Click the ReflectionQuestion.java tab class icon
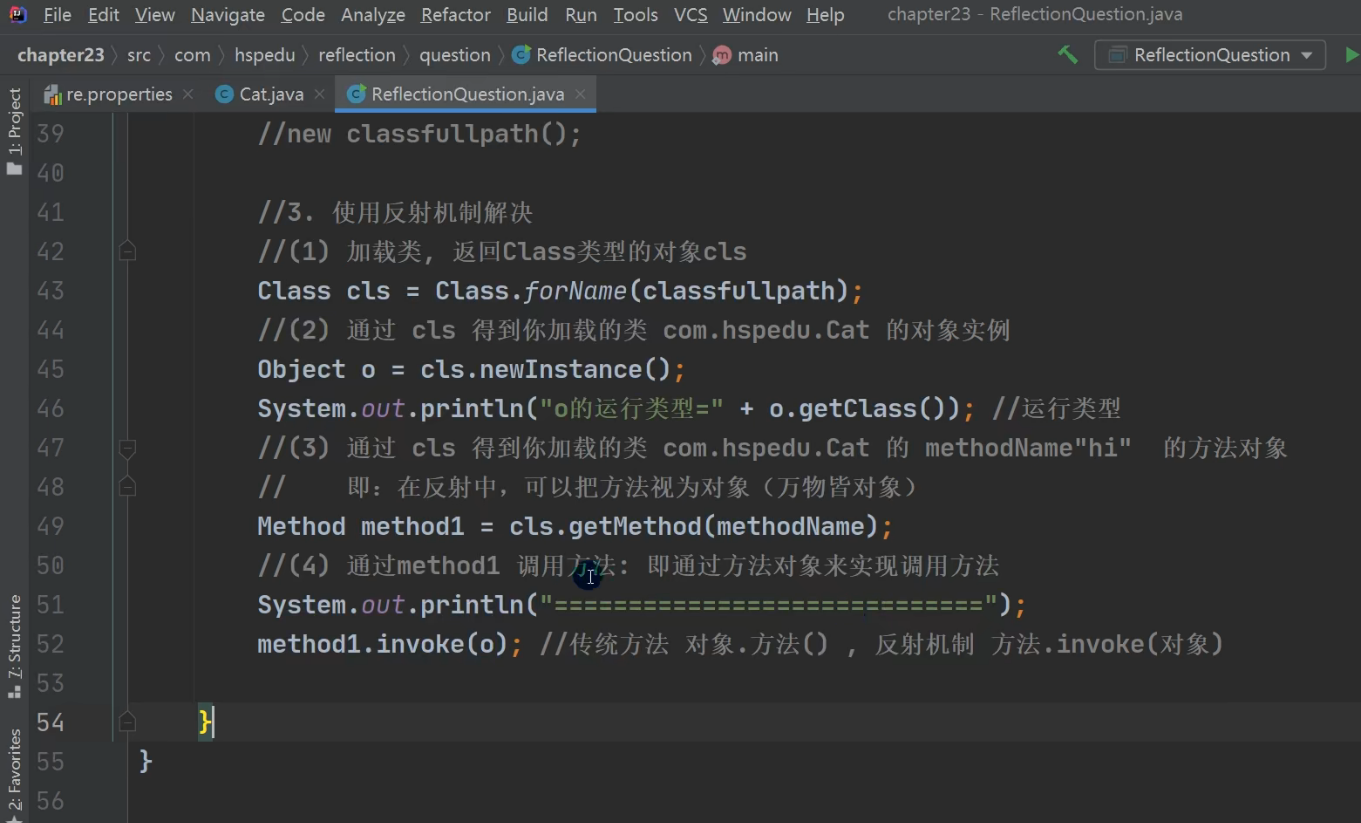The width and height of the screenshot is (1361, 823). tap(355, 94)
